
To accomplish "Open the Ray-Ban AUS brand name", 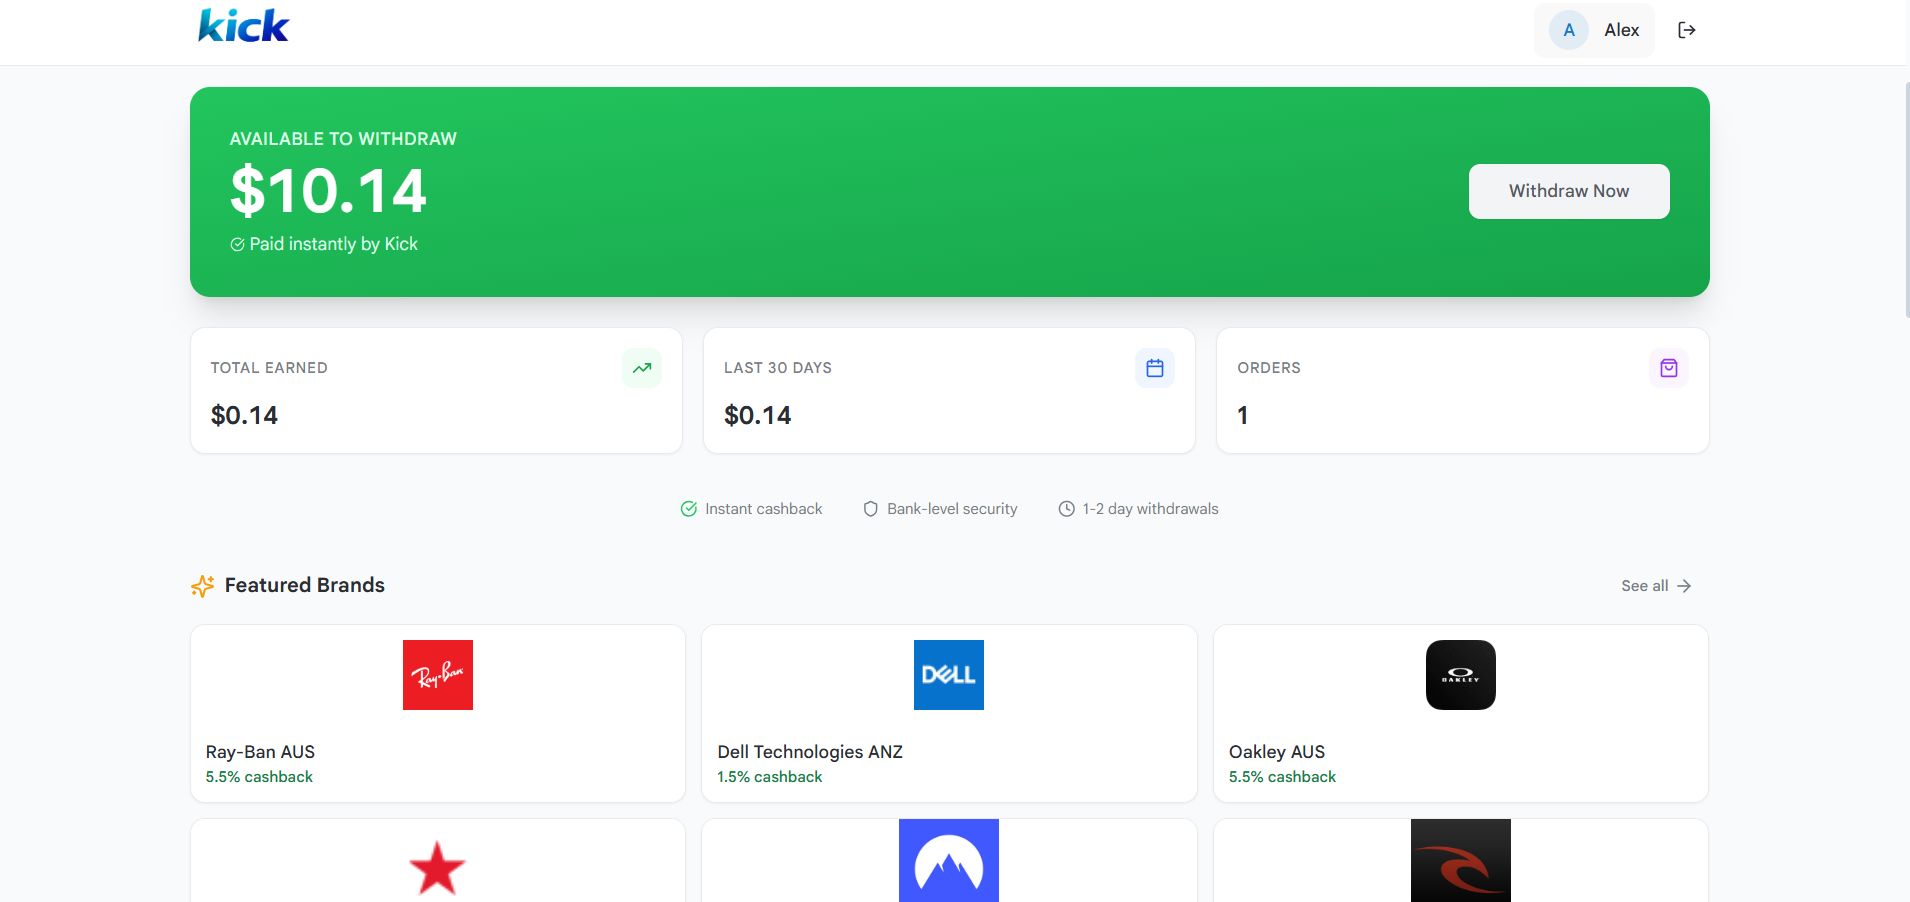I will (260, 752).
